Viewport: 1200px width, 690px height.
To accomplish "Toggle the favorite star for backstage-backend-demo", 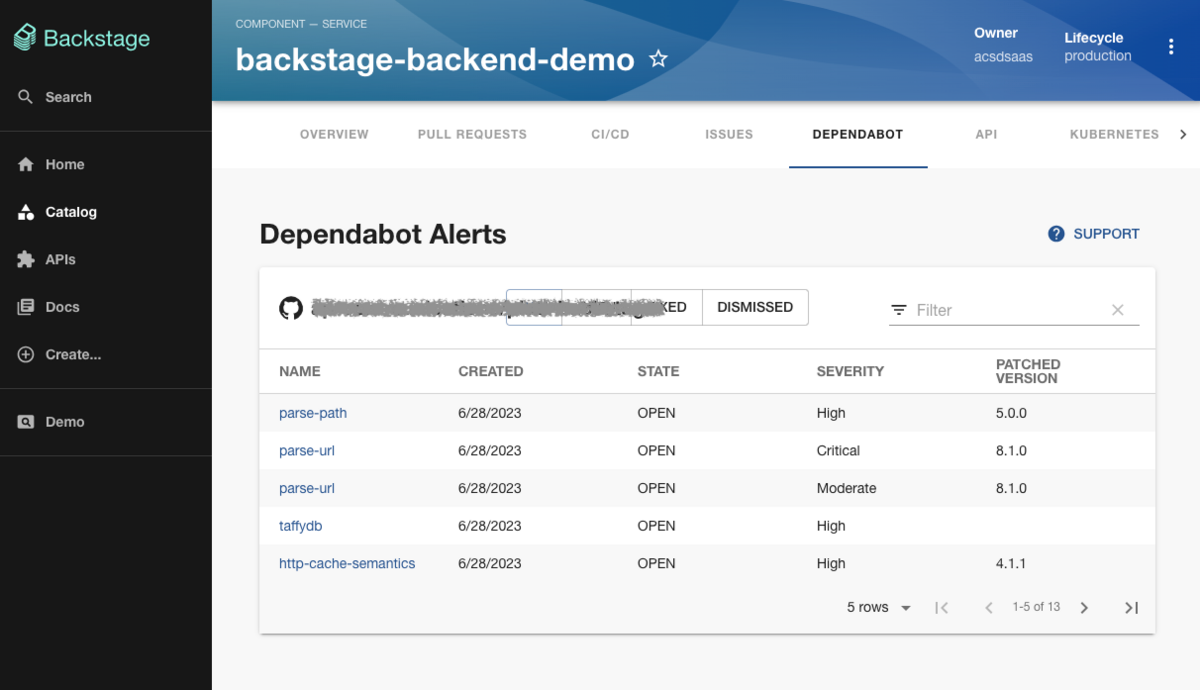I will pyautogui.click(x=658, y=59).
